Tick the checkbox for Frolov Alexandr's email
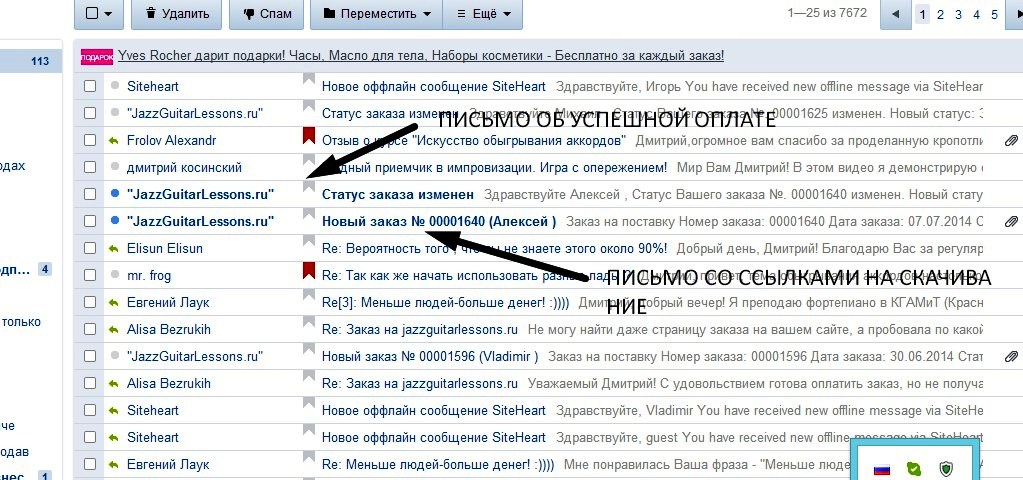 click(x=90, y=141)
